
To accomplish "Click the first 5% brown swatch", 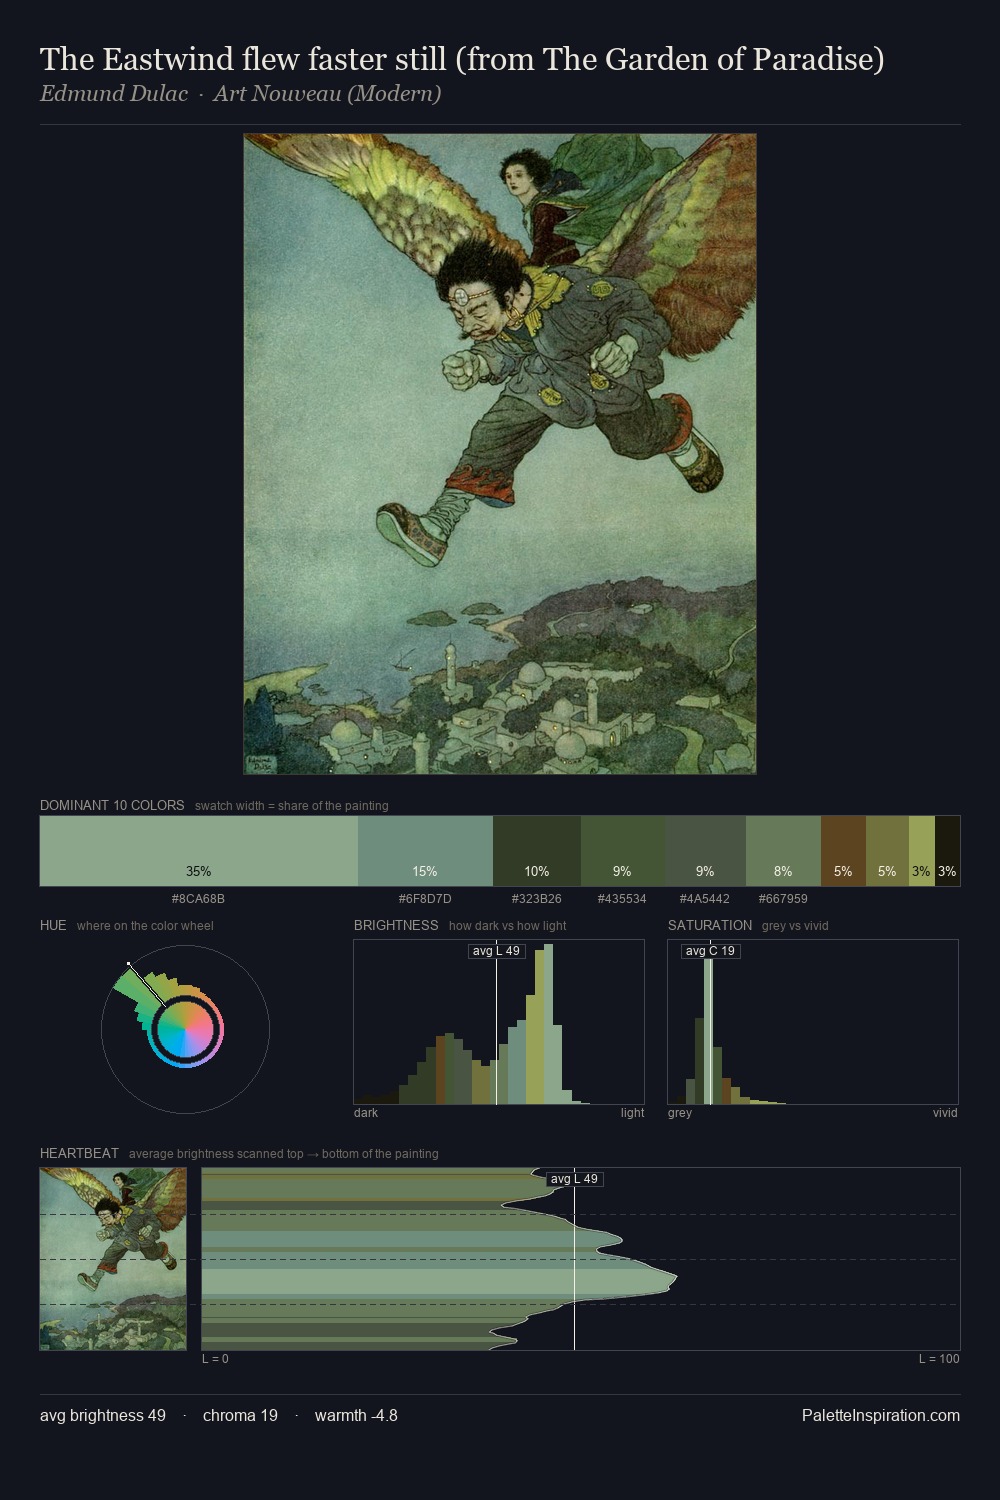I will point(843,851).
